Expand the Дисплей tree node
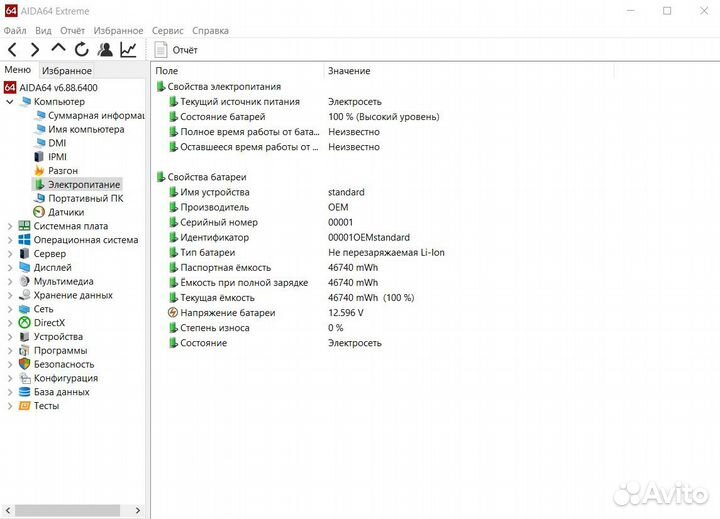The image size is (720, 519). click(x=10, y=267)
